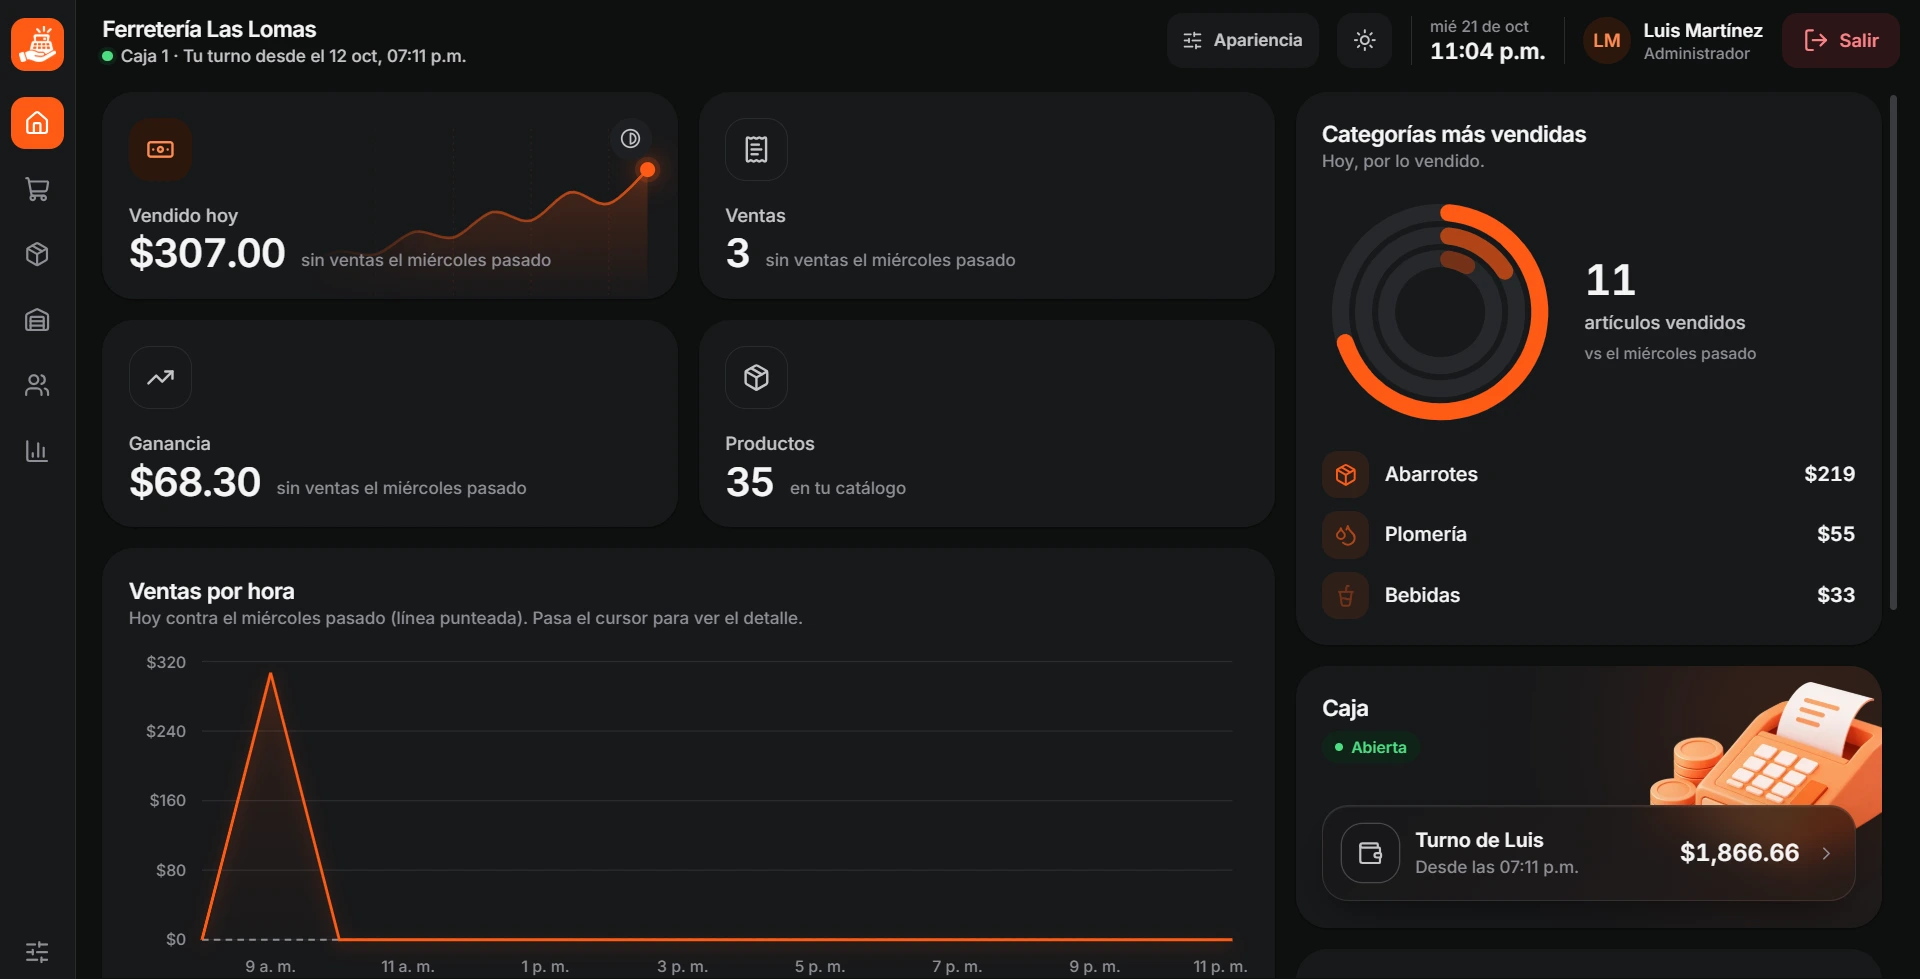
Task: Click the right panel vertical scrollbar
Action: coord(1893,352)
